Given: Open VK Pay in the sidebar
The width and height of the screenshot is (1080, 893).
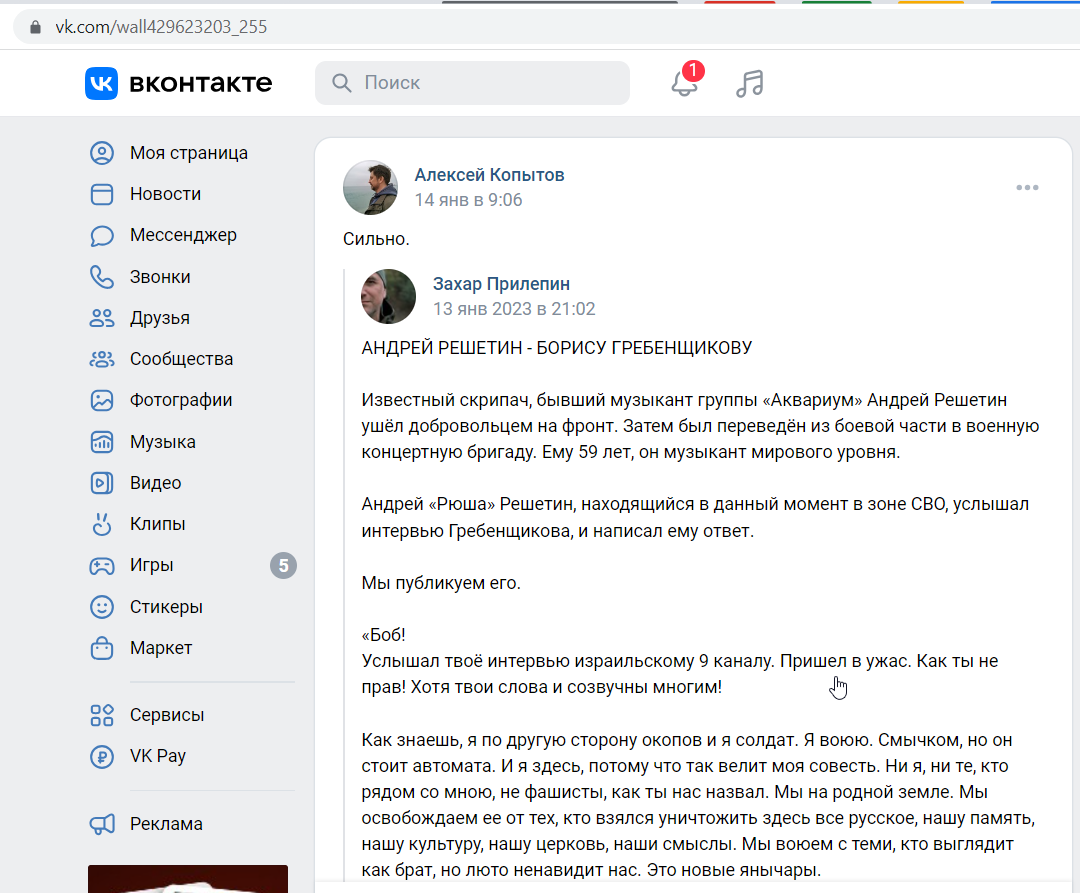Looking at the screenshot, I should click(158, 756).
